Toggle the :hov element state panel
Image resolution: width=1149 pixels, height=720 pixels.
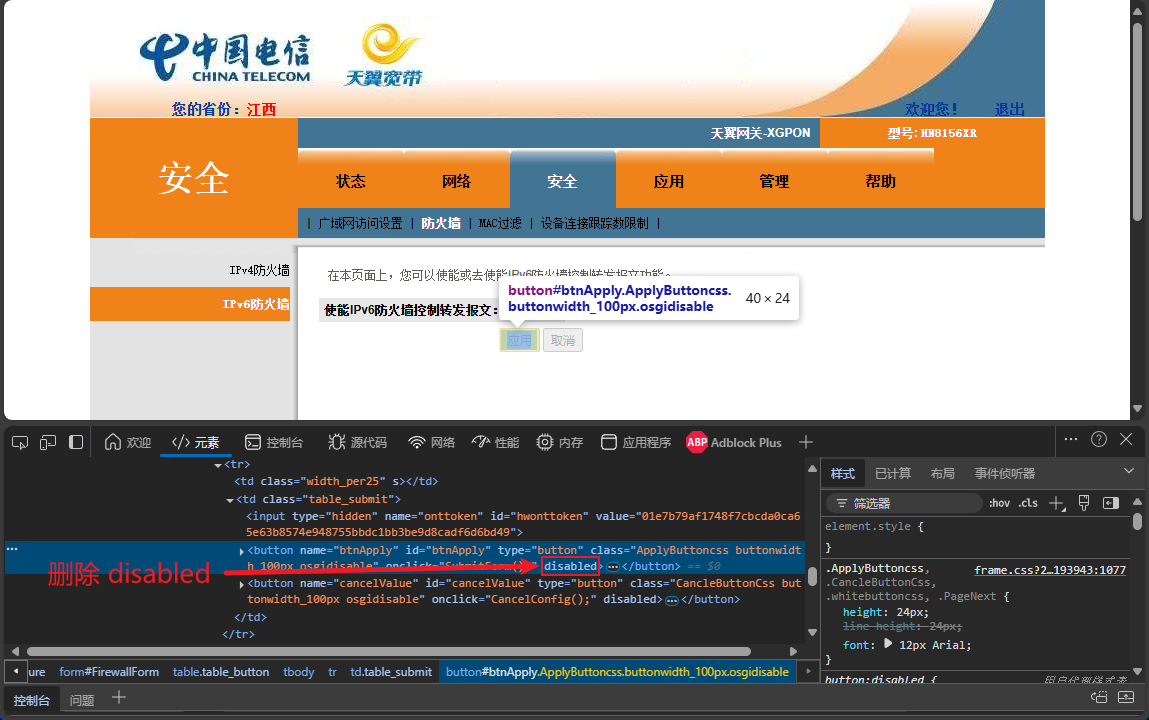pyautogui.click(x=999, y=503)
